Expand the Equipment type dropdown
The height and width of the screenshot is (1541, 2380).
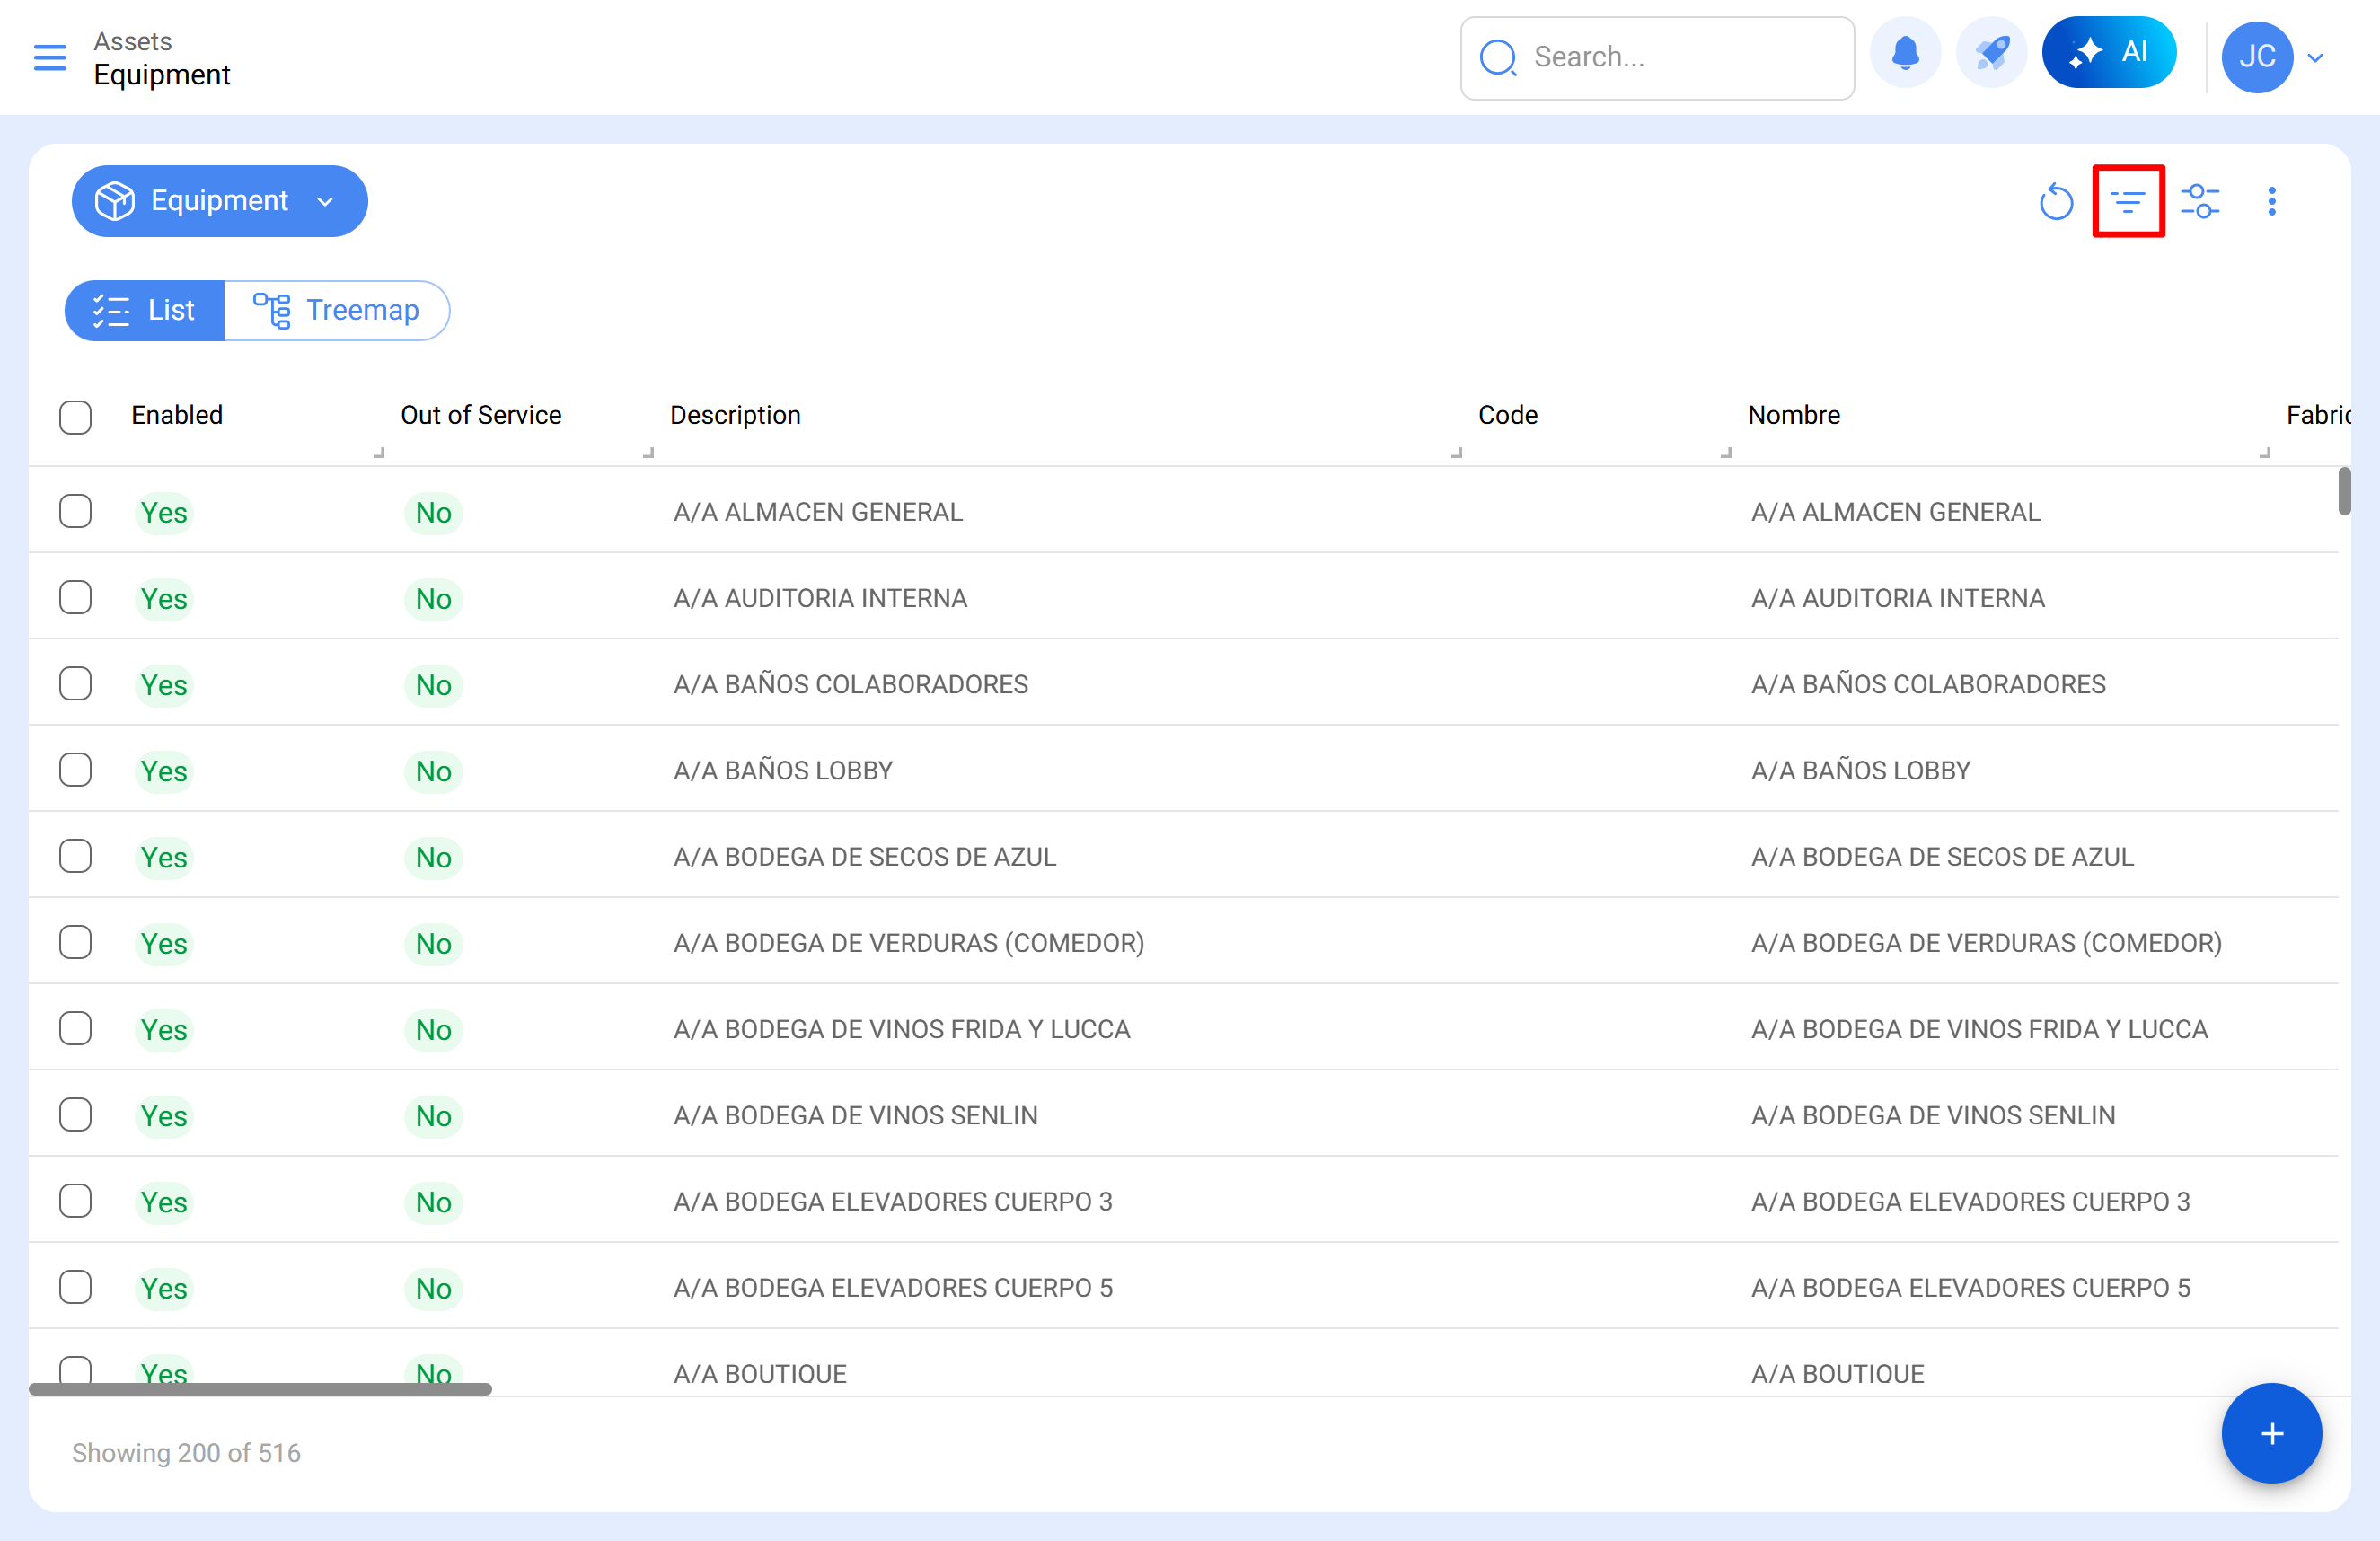(x=219, y=201)
